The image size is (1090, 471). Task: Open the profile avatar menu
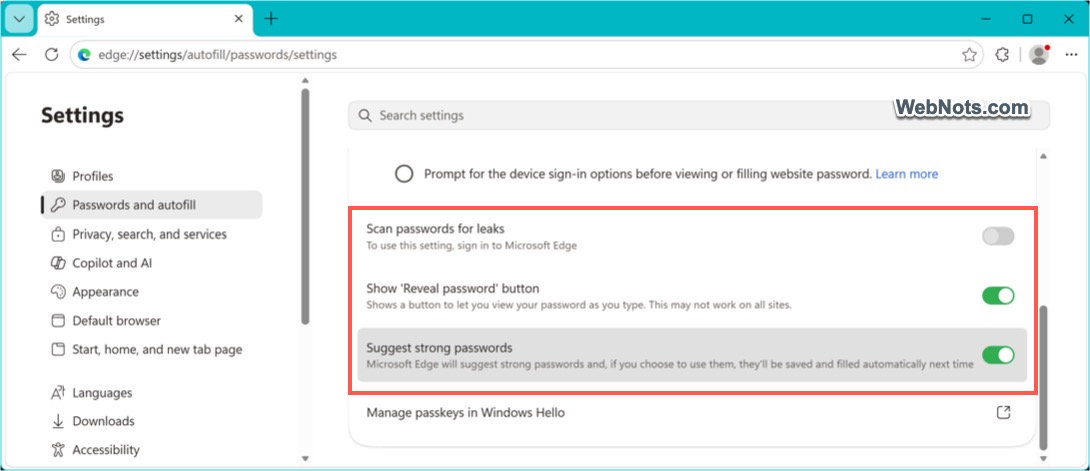1039,55
